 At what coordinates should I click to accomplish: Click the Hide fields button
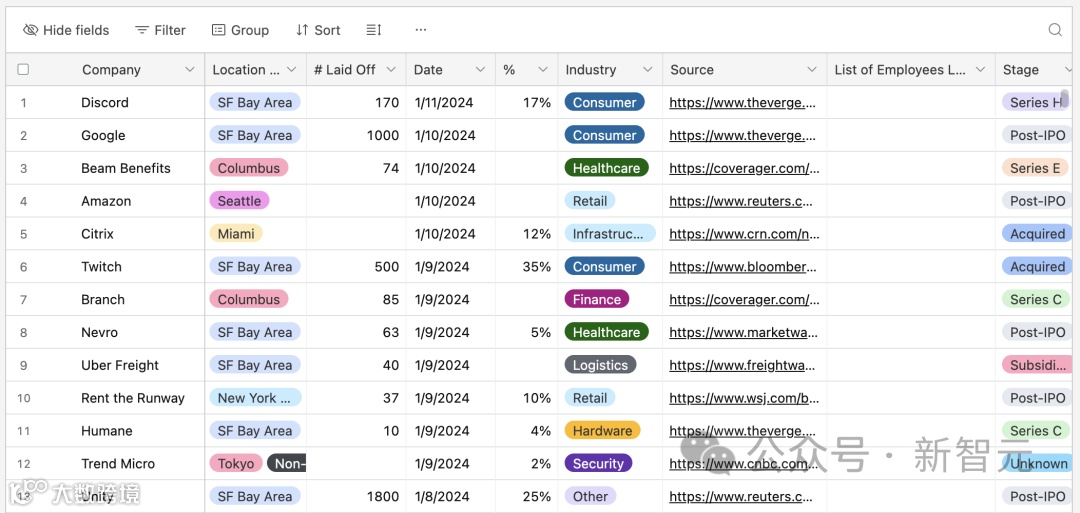pyautogui.click(x=66, y=30)
